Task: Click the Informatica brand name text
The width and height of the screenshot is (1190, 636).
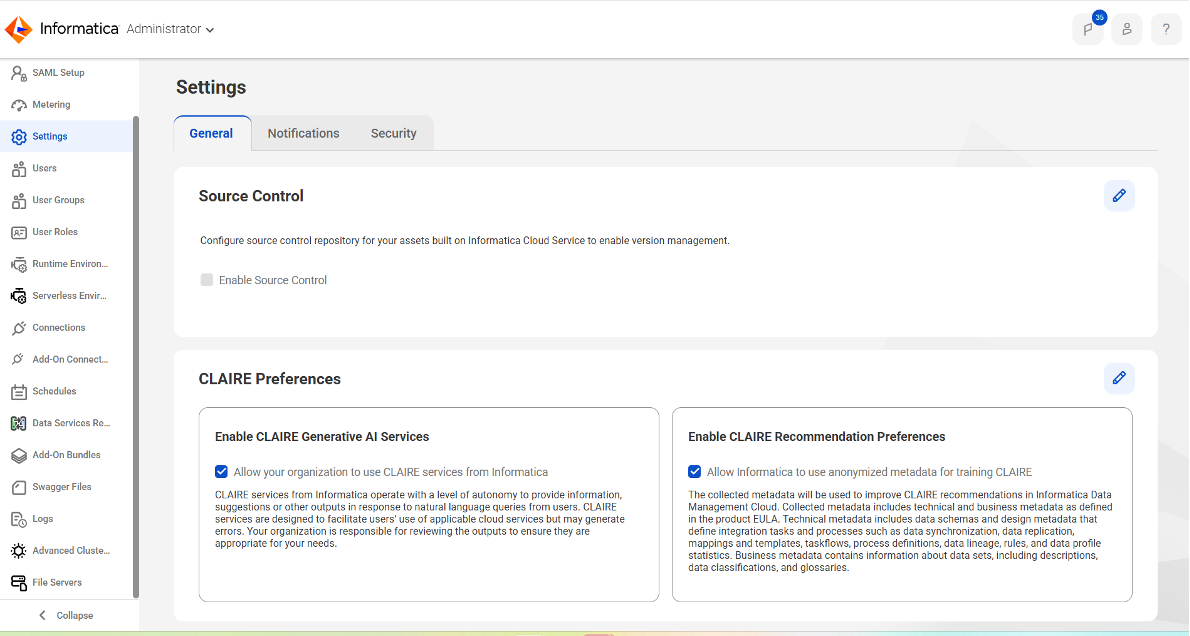Action: tap(79, 29)
